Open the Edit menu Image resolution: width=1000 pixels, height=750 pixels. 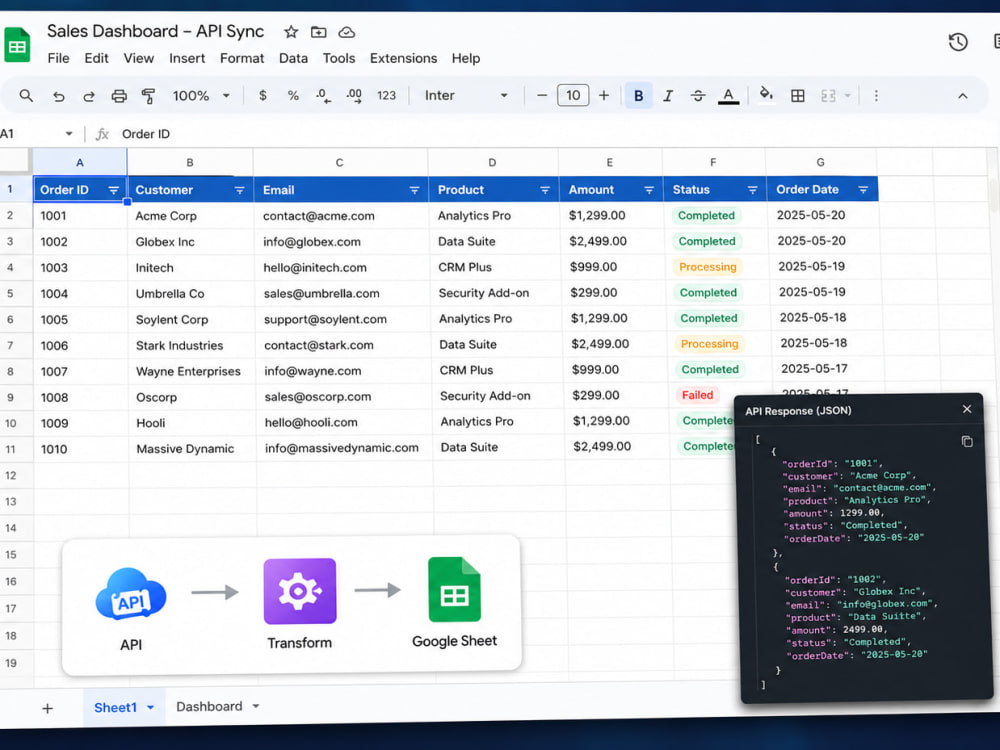tap(96, 58)
